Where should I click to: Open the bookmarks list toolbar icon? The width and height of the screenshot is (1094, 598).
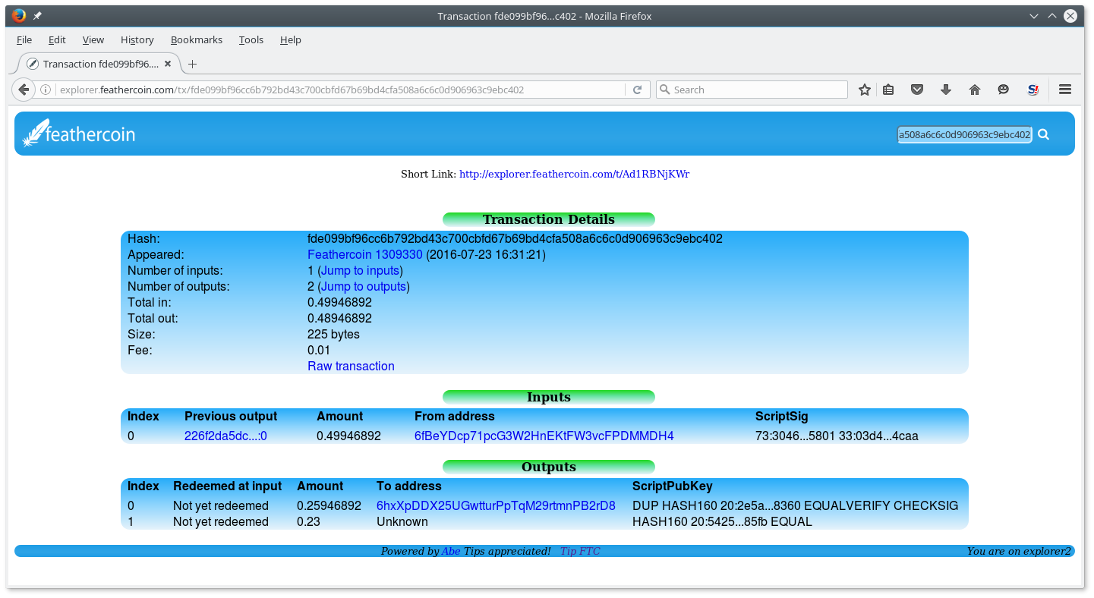(x=888, y=89)
